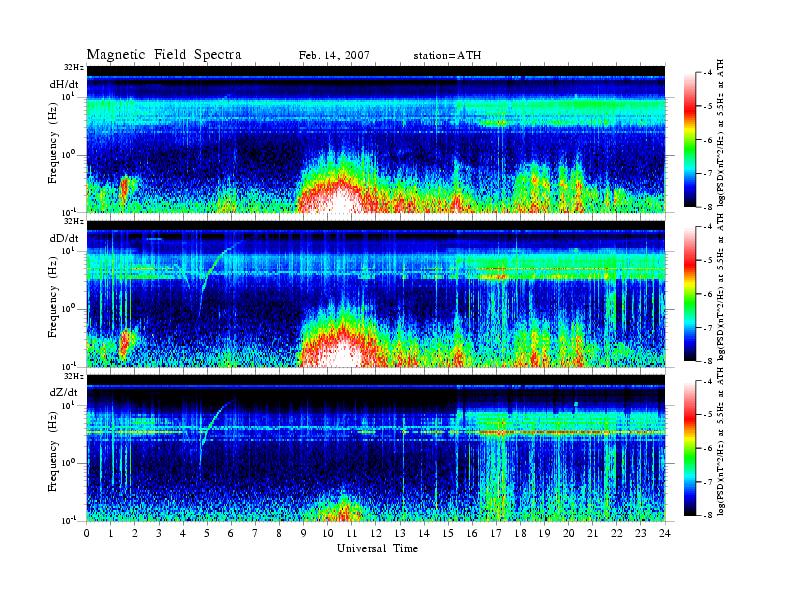The height and width of the screenshot is (612, 792).
Task: Click hour tick label 1 on time axis
Action: (x=111, y=533)
